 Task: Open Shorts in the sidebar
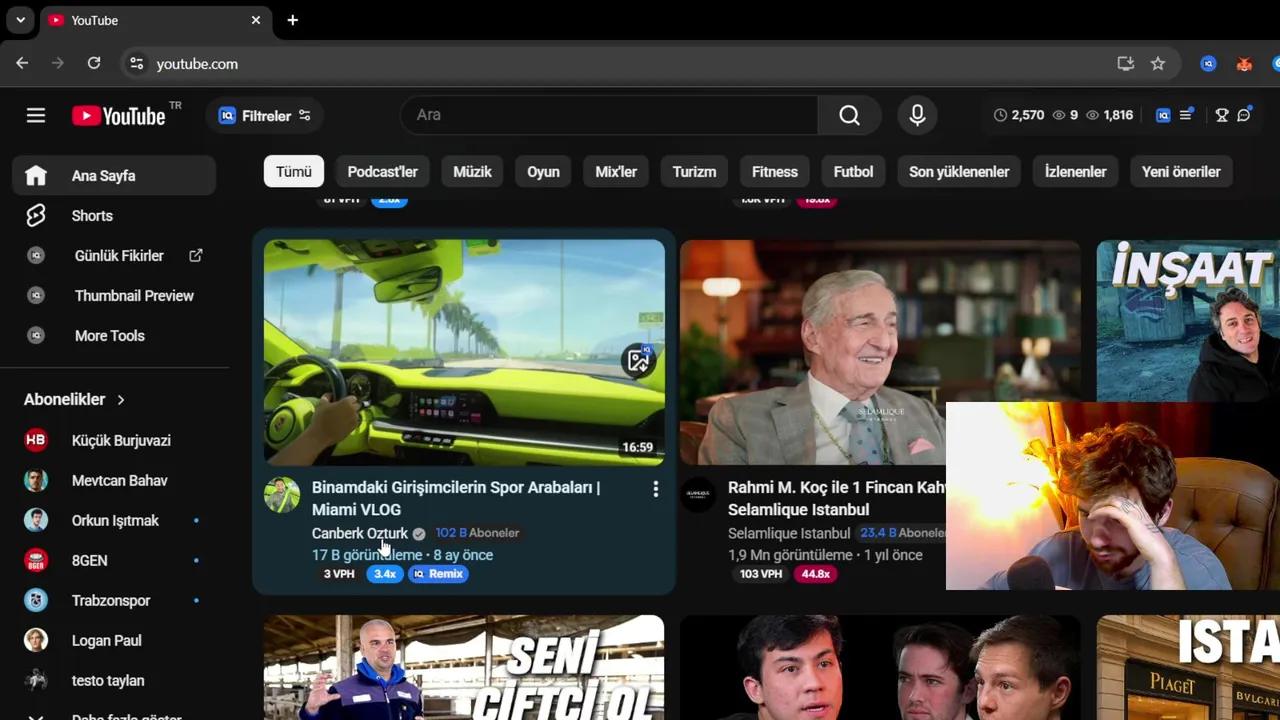[x=114, y=216]
